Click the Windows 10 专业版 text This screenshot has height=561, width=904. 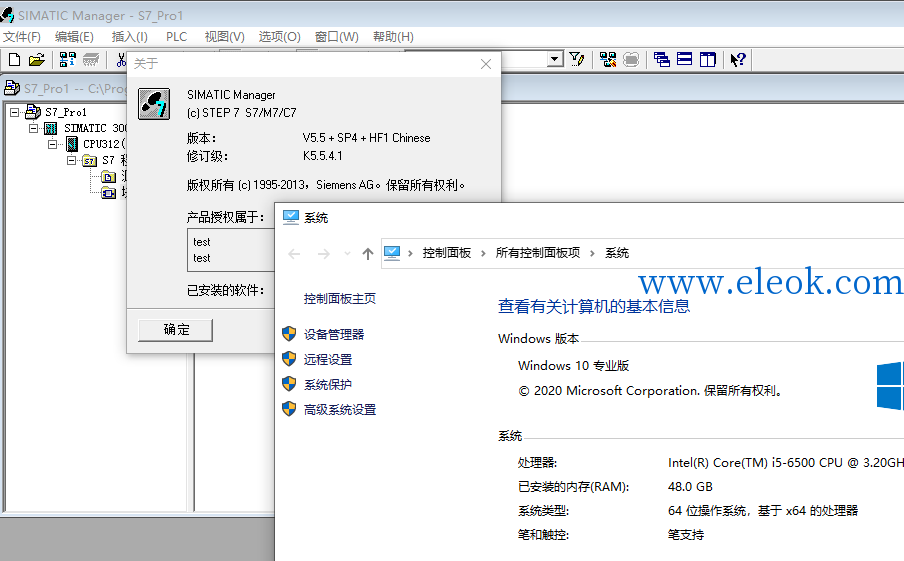pos(574,366)
